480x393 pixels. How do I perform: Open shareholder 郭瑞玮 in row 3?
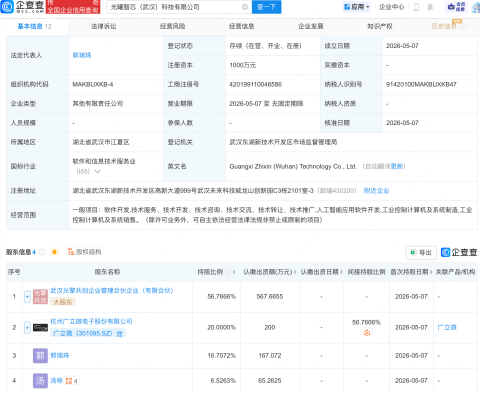tap(59, 355)
